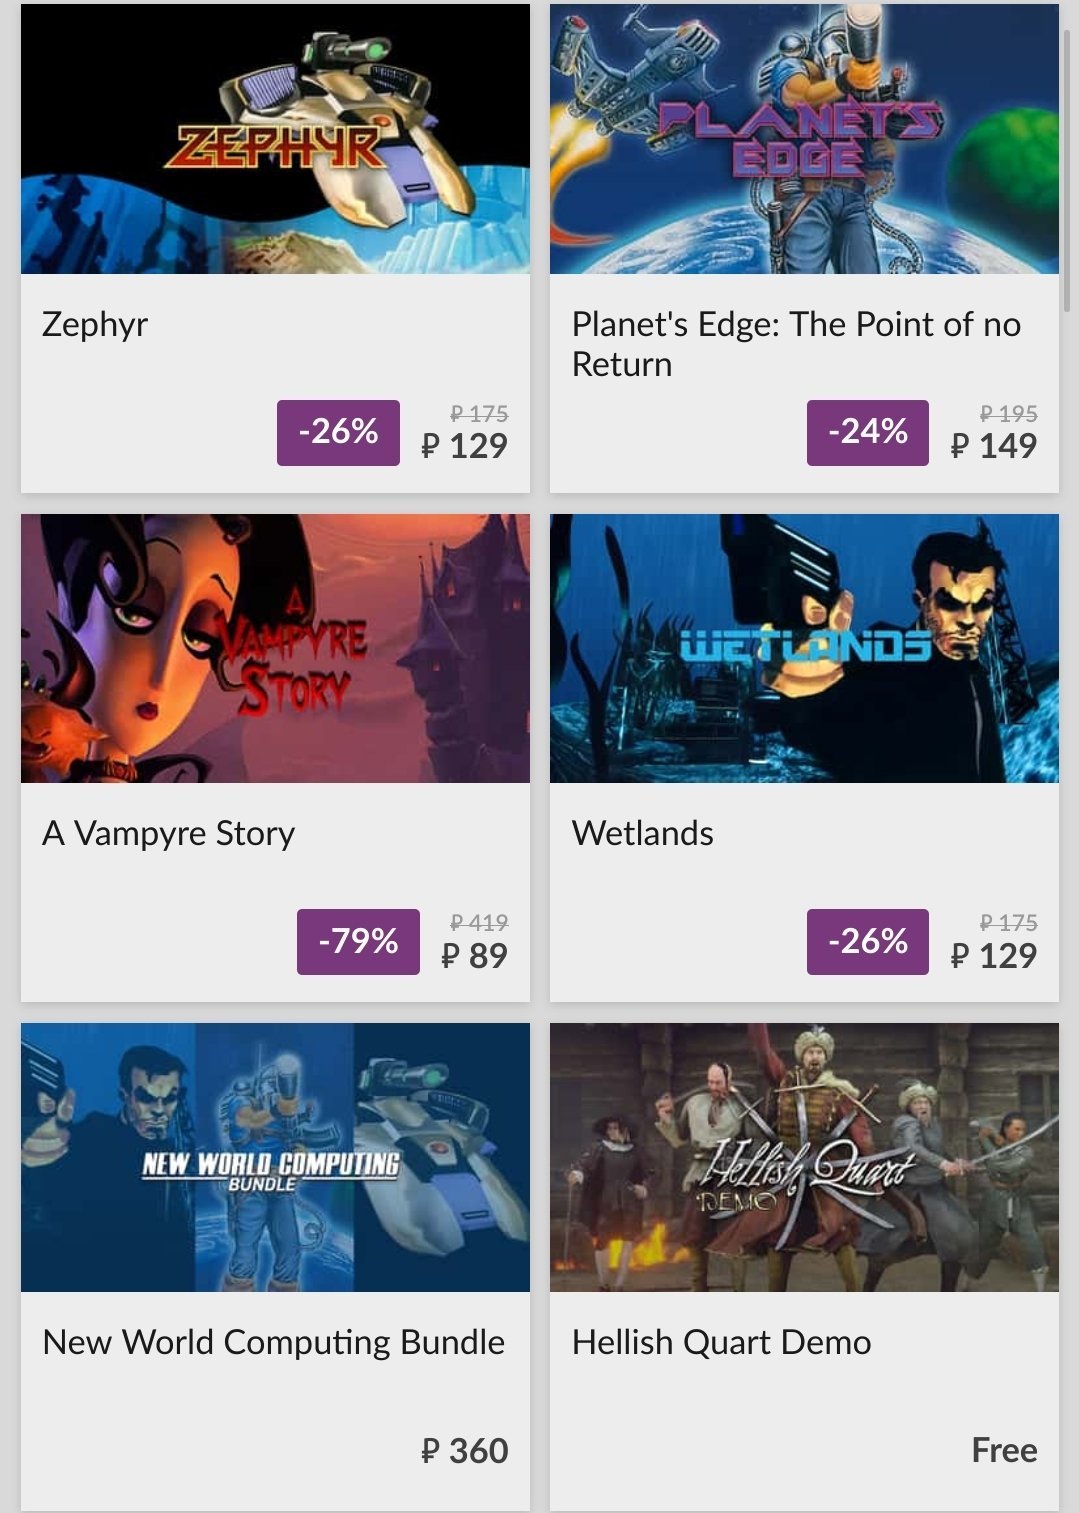1079x1513 pixels.
Task: Select Planet's Edge -24% discount badge
Action: coord(868,432)
